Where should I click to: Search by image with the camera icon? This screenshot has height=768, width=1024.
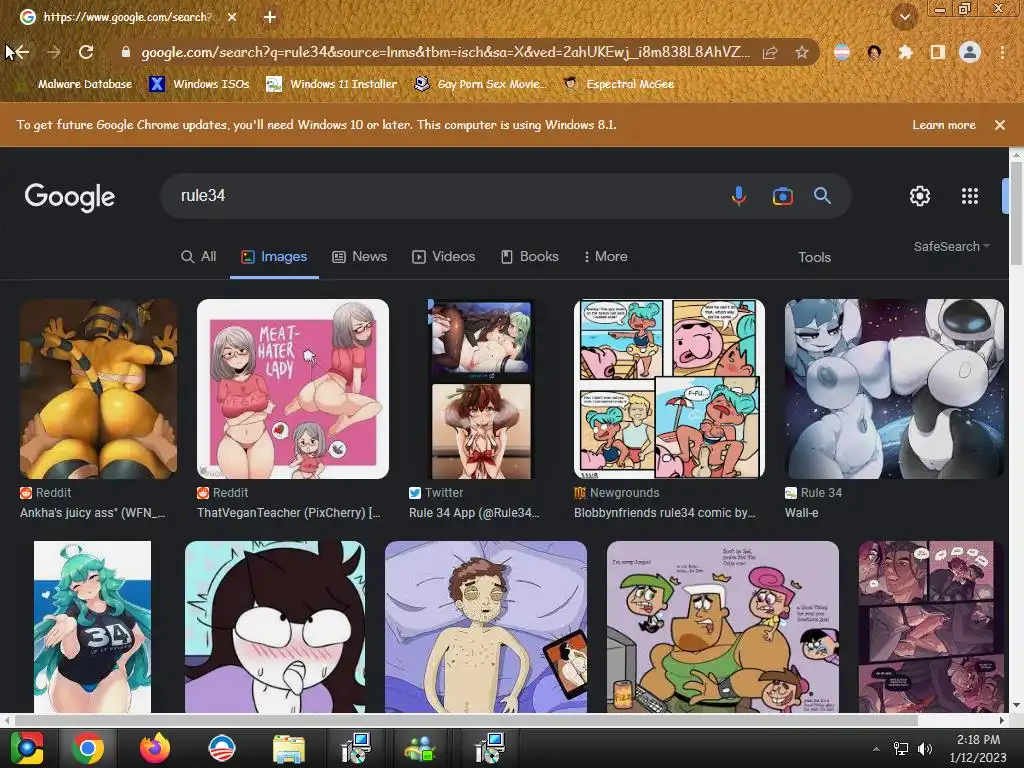(x=782, y=196)
